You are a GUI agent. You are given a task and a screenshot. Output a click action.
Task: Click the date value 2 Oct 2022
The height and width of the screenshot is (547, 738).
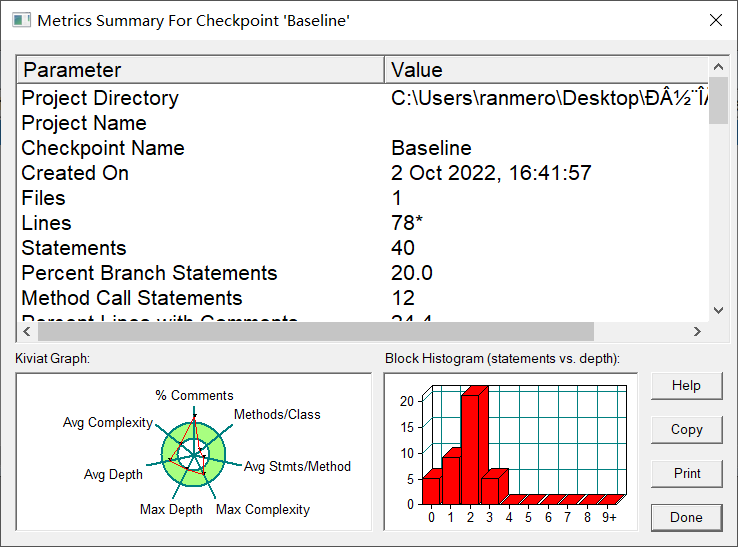point(491,173)
